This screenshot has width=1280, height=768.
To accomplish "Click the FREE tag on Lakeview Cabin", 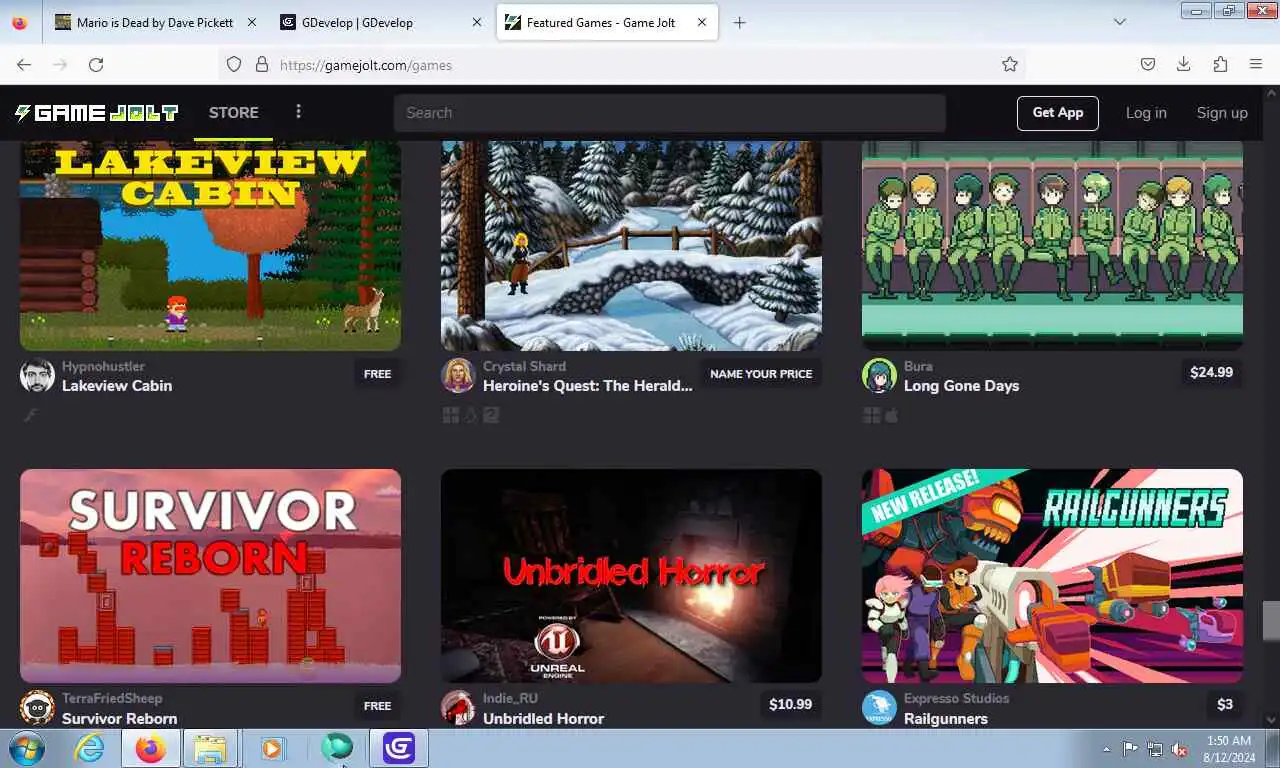I will click(x=377, y=374).
